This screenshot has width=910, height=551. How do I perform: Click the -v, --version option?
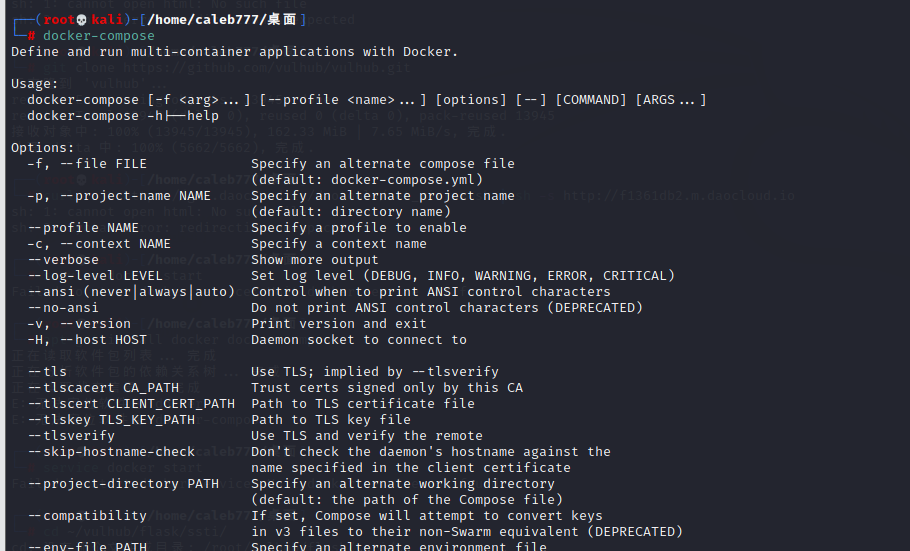click(79, 324)
